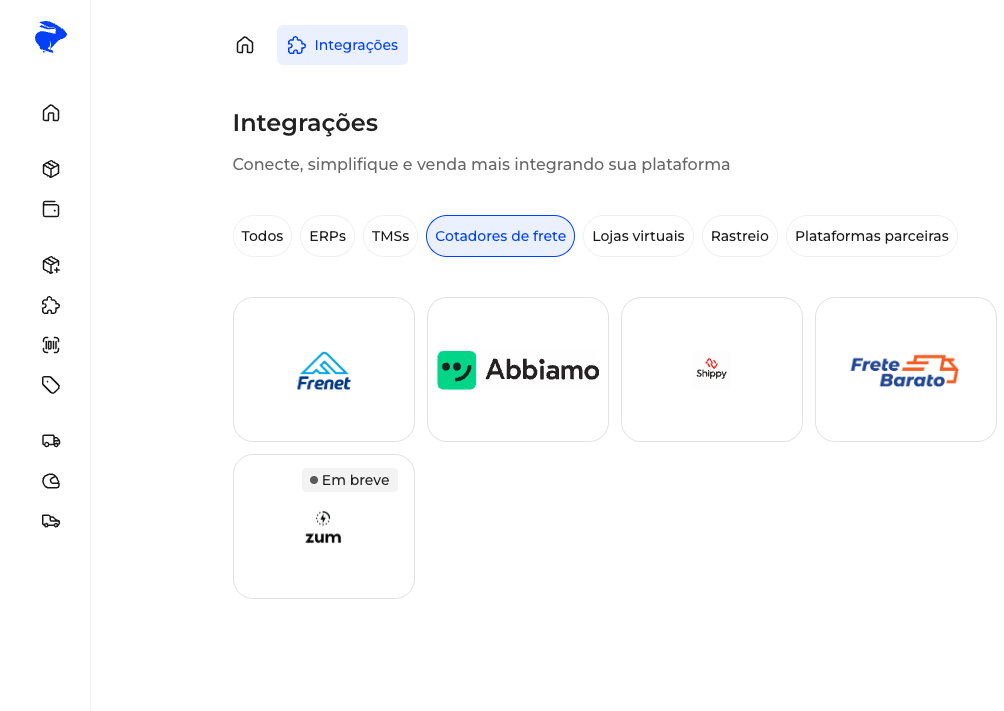Switch to the TMSs filter

[x=390, y=236]
